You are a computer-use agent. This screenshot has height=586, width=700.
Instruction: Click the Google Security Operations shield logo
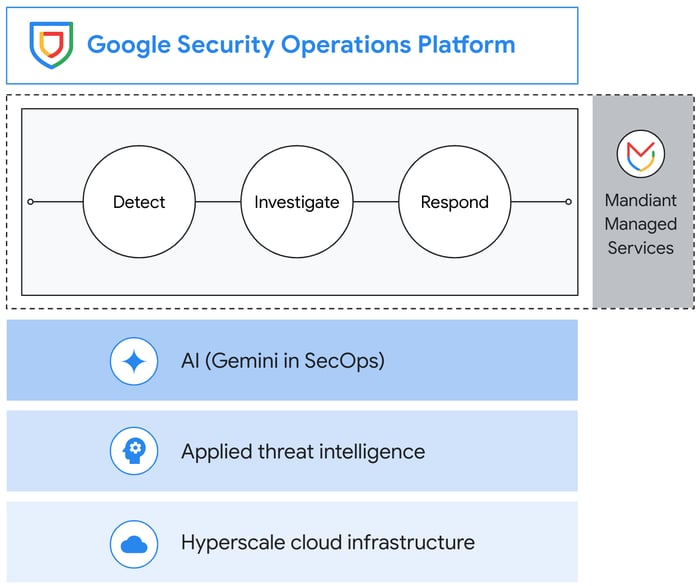tap(50, 45)
